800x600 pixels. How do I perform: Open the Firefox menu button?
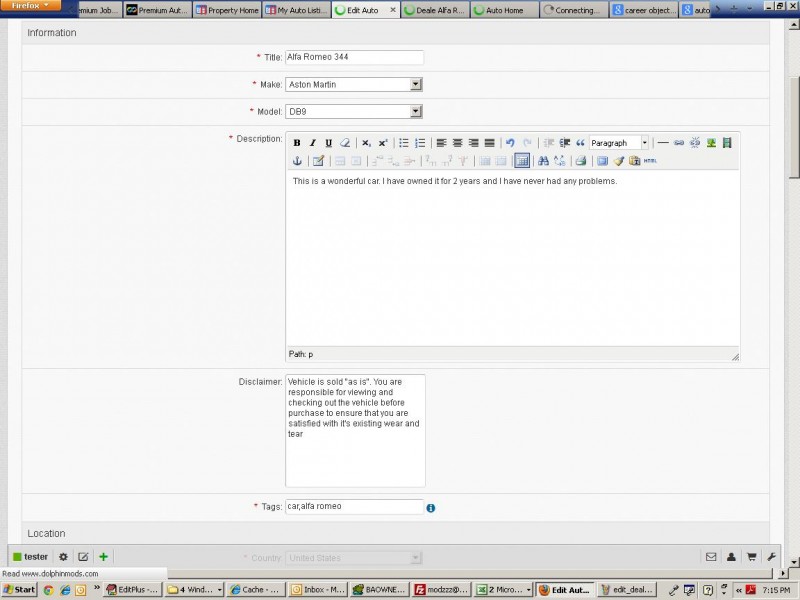[31, 6]
